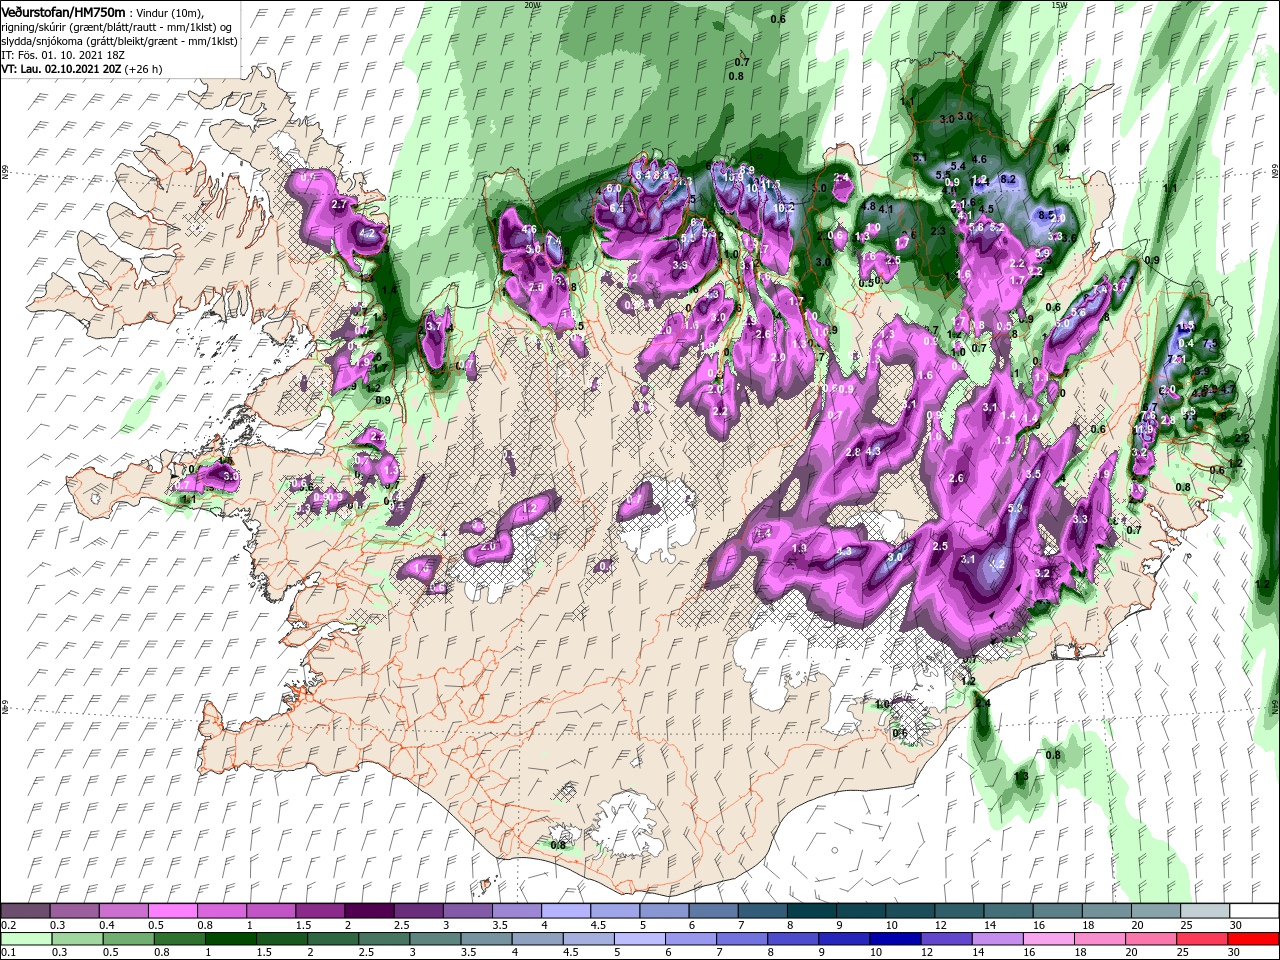
Task: Choose the gray-teal rain swatch above 3
Action: (x=435, y=938)
